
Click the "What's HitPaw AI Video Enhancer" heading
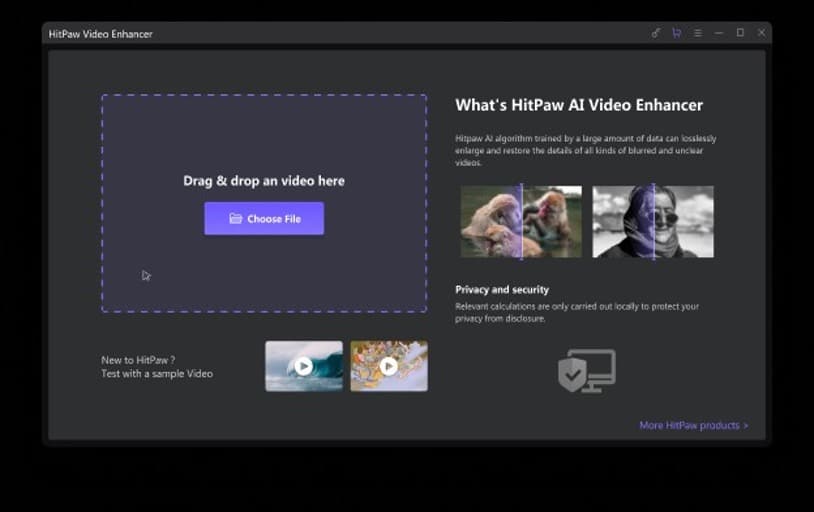click(x=579, y=105)
